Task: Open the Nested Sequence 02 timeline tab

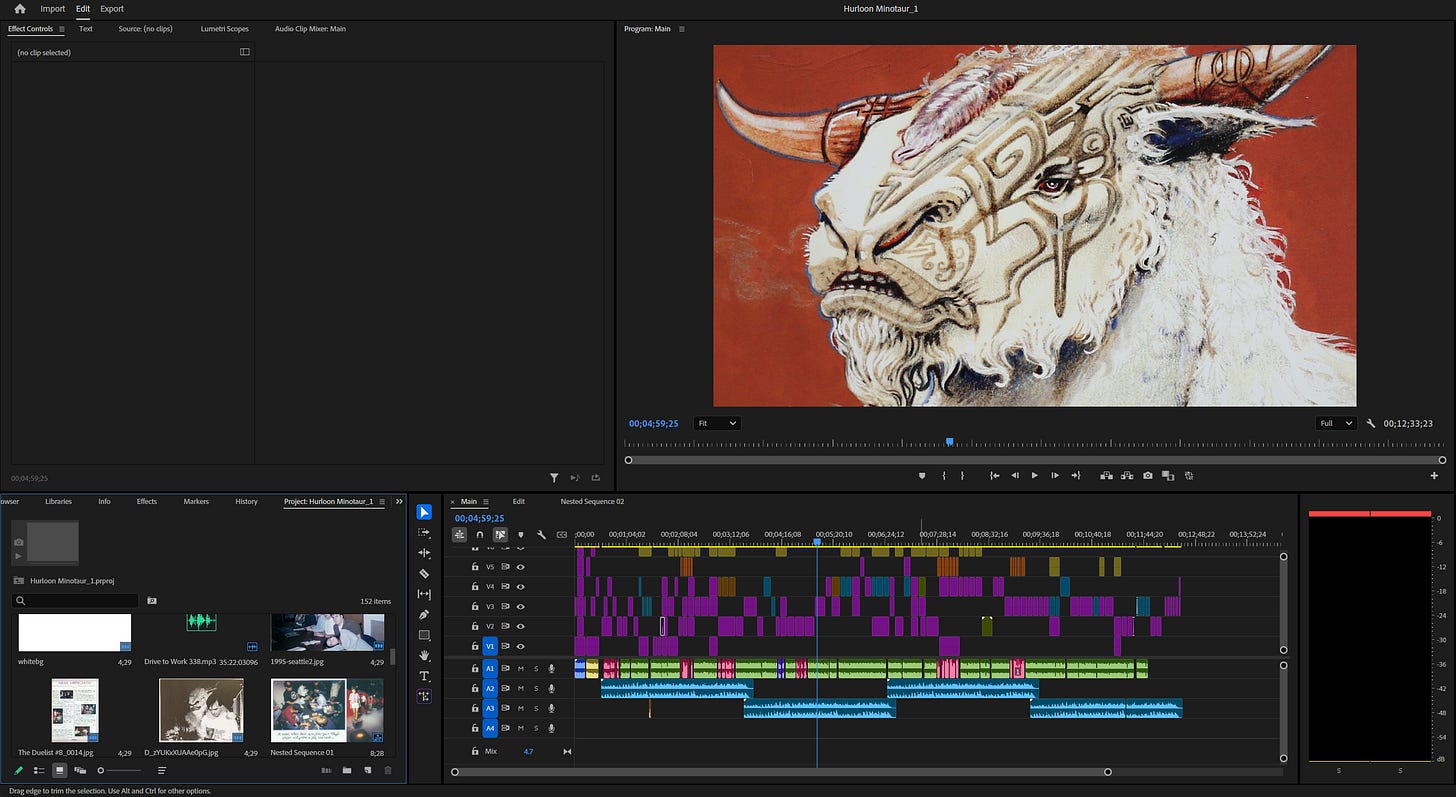Action: 592,502
